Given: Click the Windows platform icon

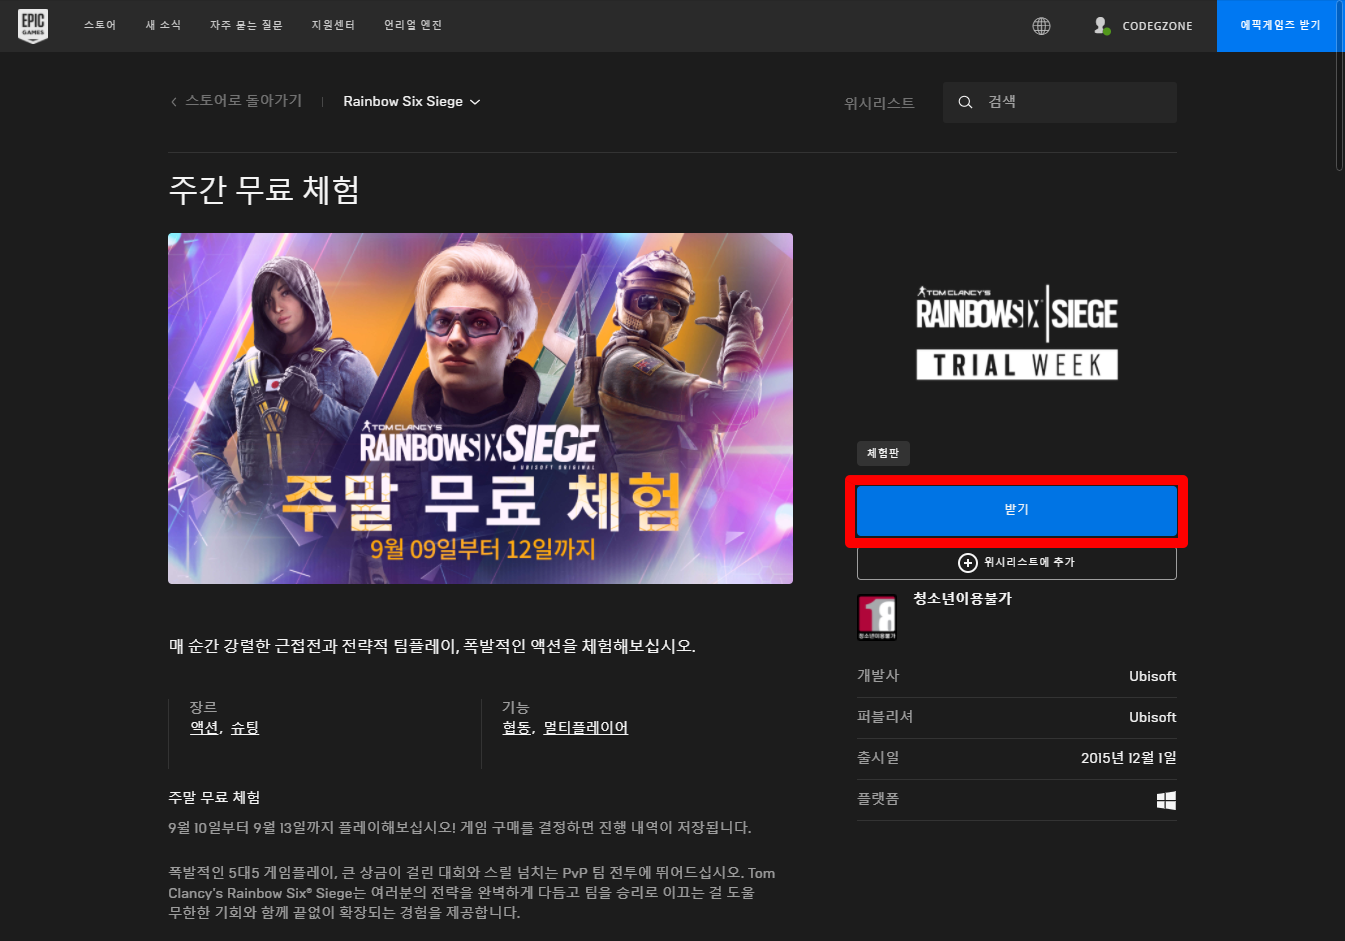Looking at the screenshot, I should click(x=1166, y=800).
